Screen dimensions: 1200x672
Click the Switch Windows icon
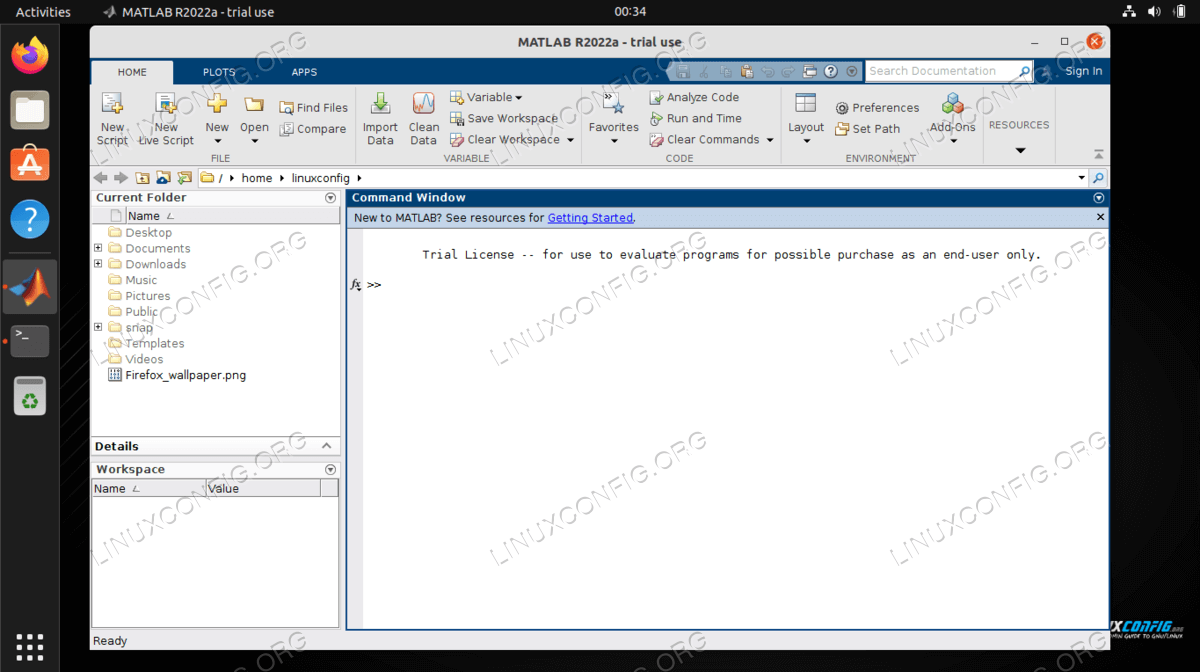coord(810,72)
